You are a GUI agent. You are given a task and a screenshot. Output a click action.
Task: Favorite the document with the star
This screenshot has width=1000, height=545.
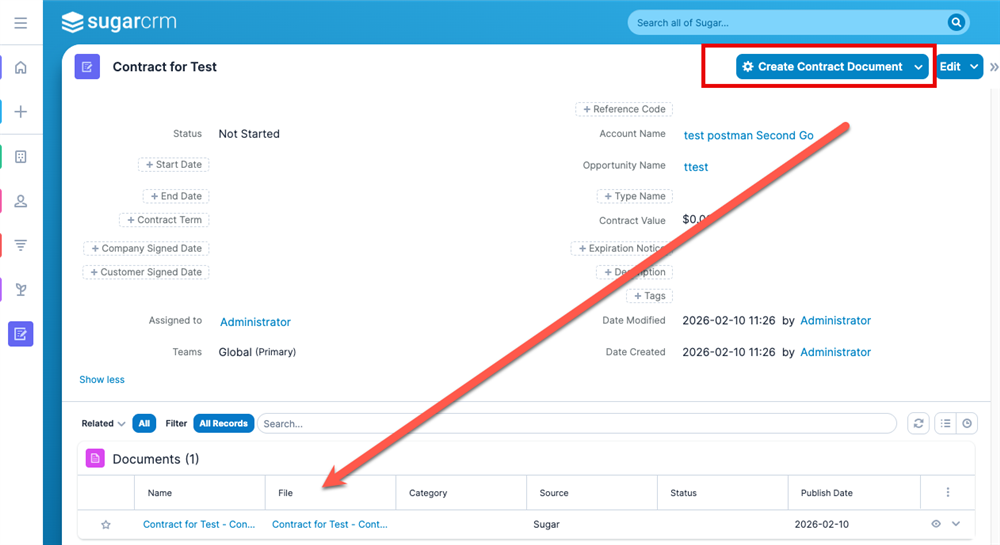click(106, 525)
